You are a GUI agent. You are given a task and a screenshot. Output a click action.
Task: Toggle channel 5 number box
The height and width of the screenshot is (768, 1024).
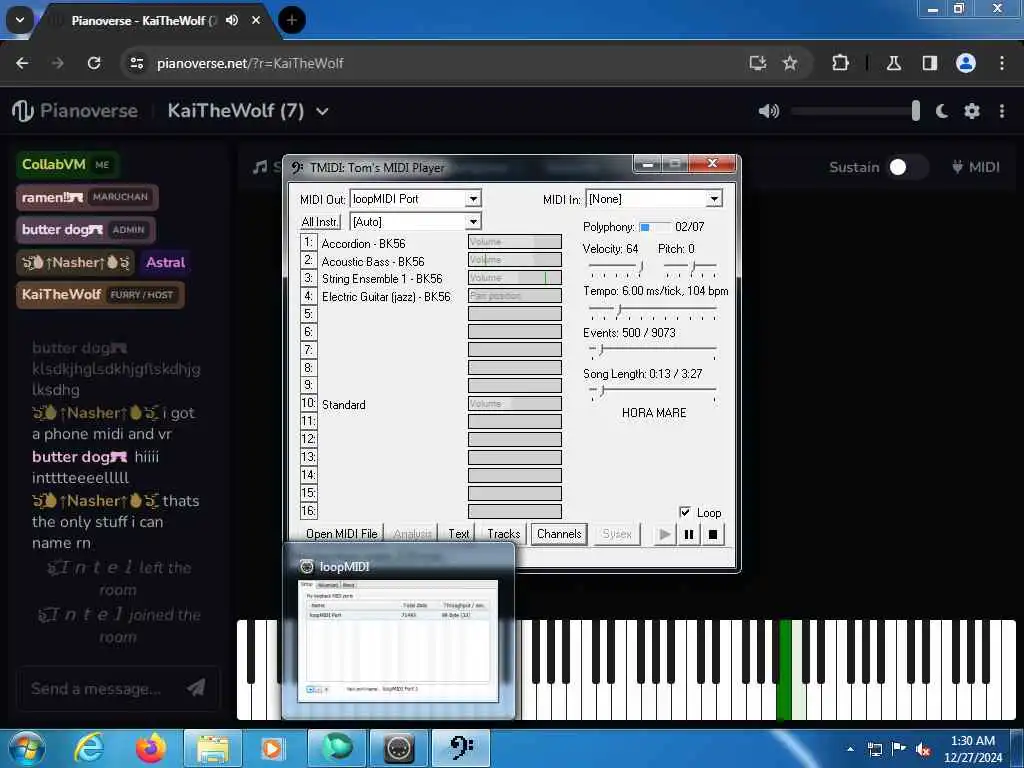point(308,313)
